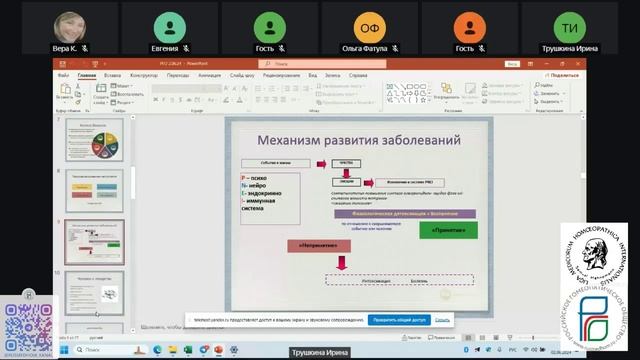Screen dimensions: 640x360
Task: Switch to the Слайд-шоу ribbon tab
Action: 242,76
